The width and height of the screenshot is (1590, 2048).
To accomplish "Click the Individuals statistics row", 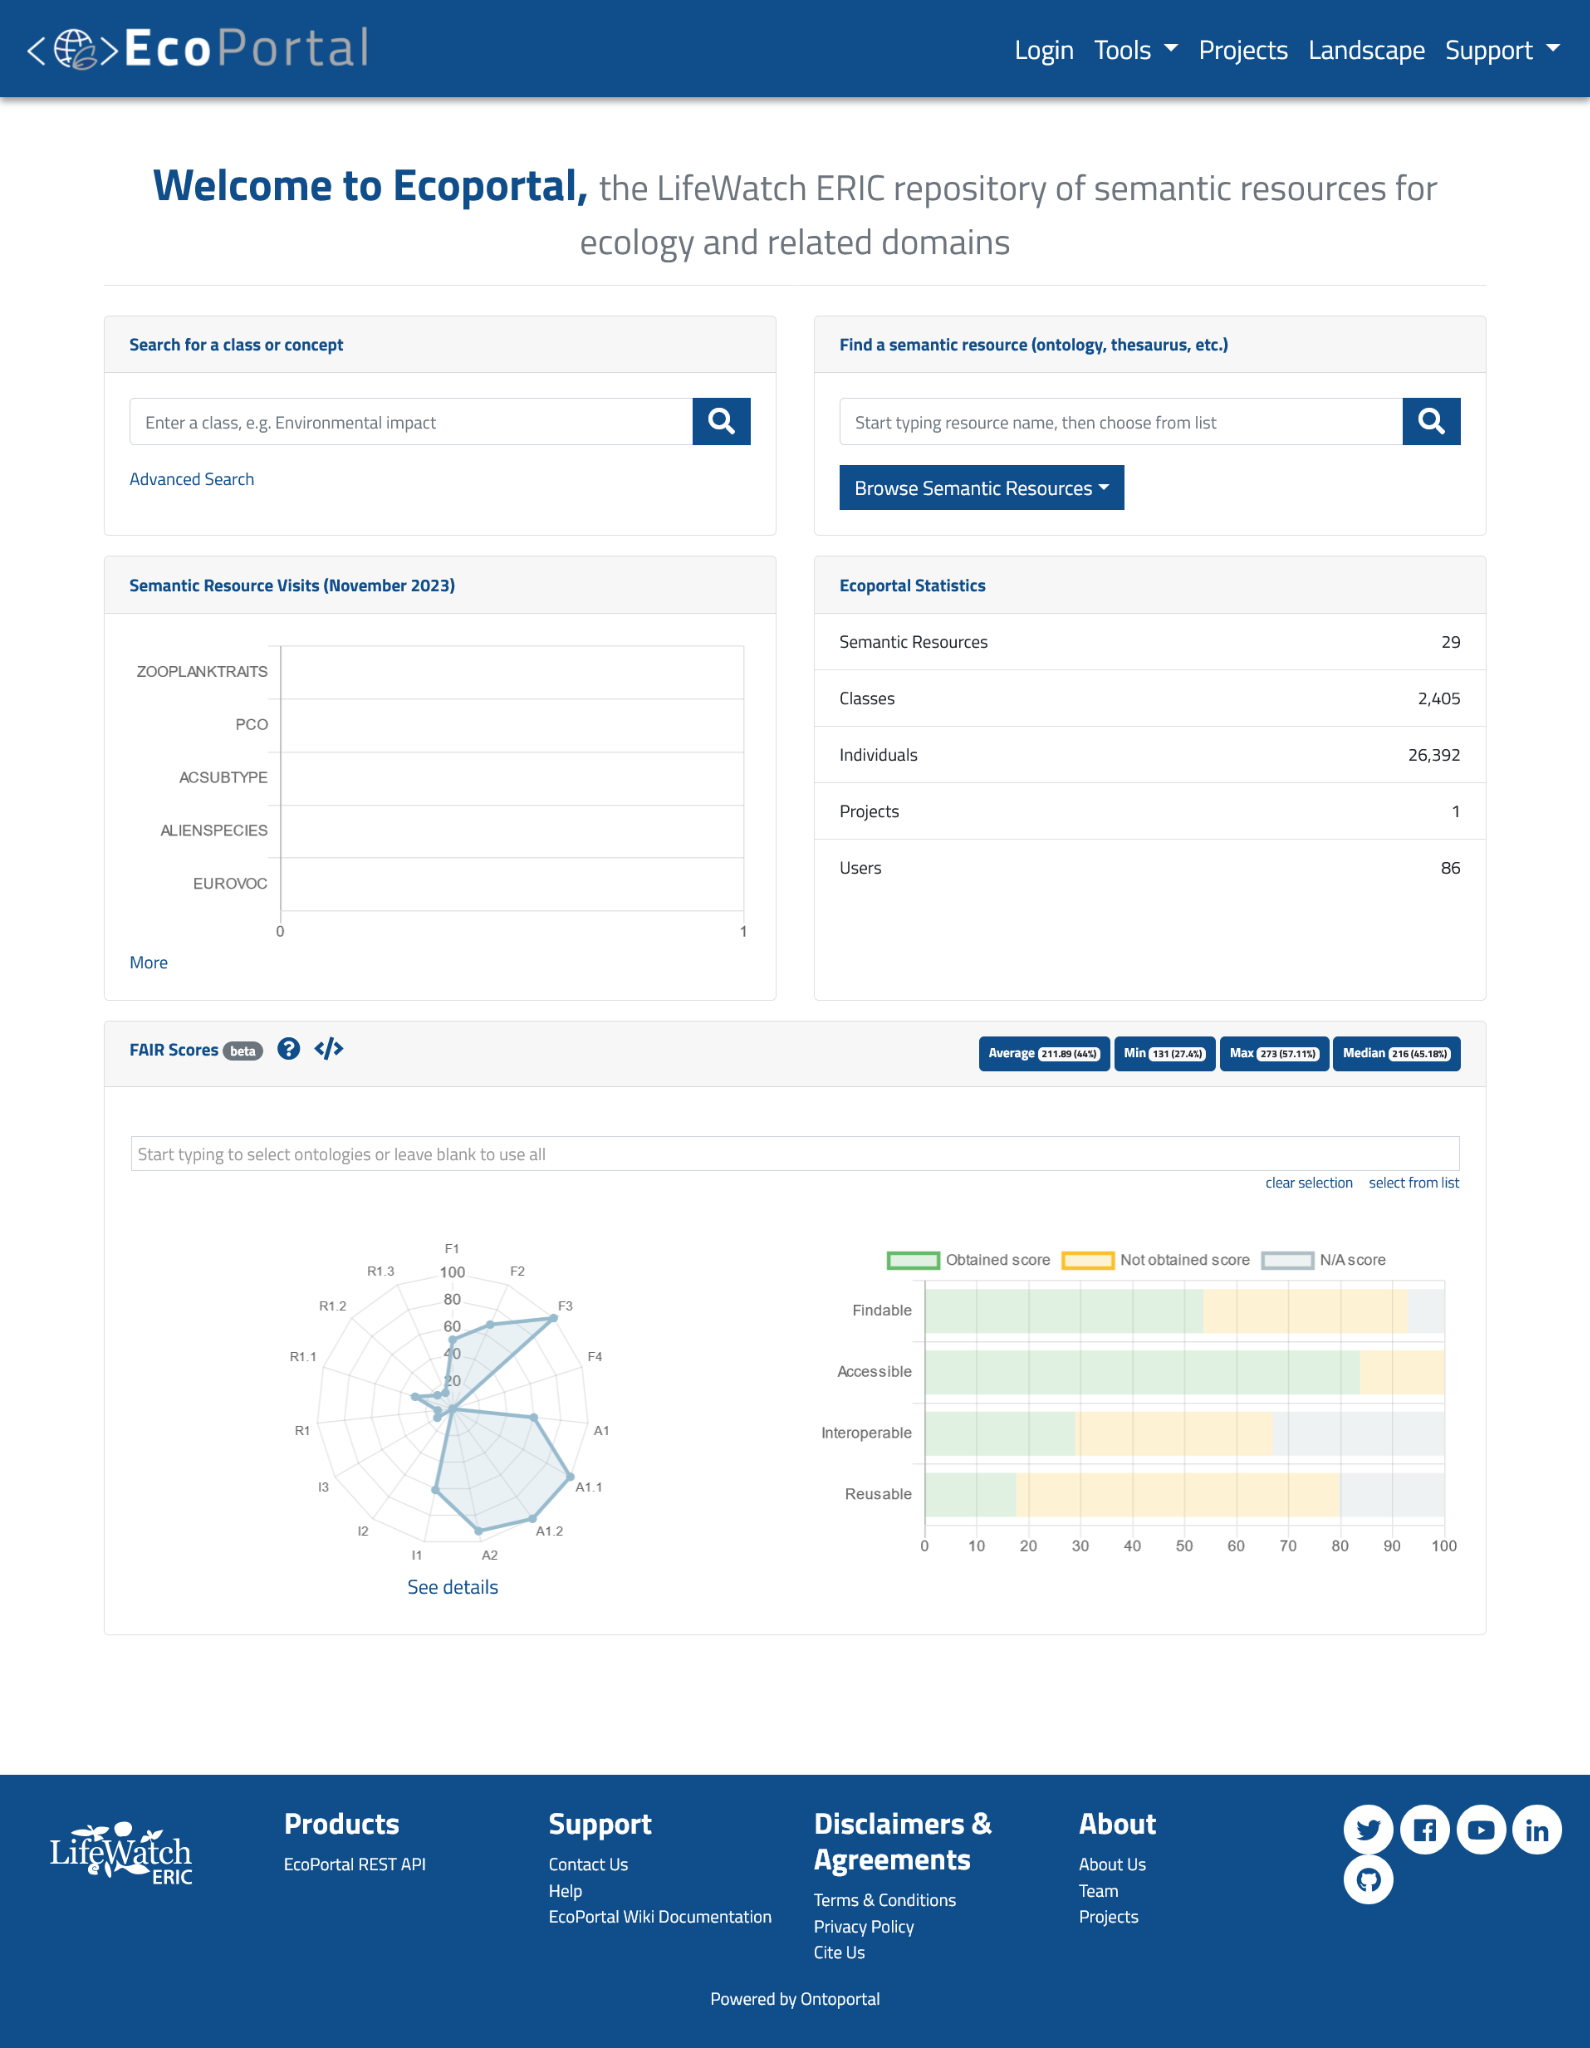I will pyautogui.click(x=1150, y=755).
